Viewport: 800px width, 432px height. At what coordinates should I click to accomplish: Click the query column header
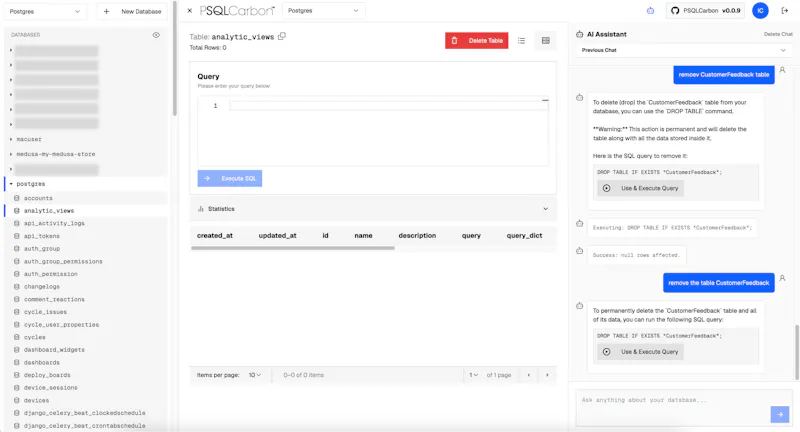point(471,236)
